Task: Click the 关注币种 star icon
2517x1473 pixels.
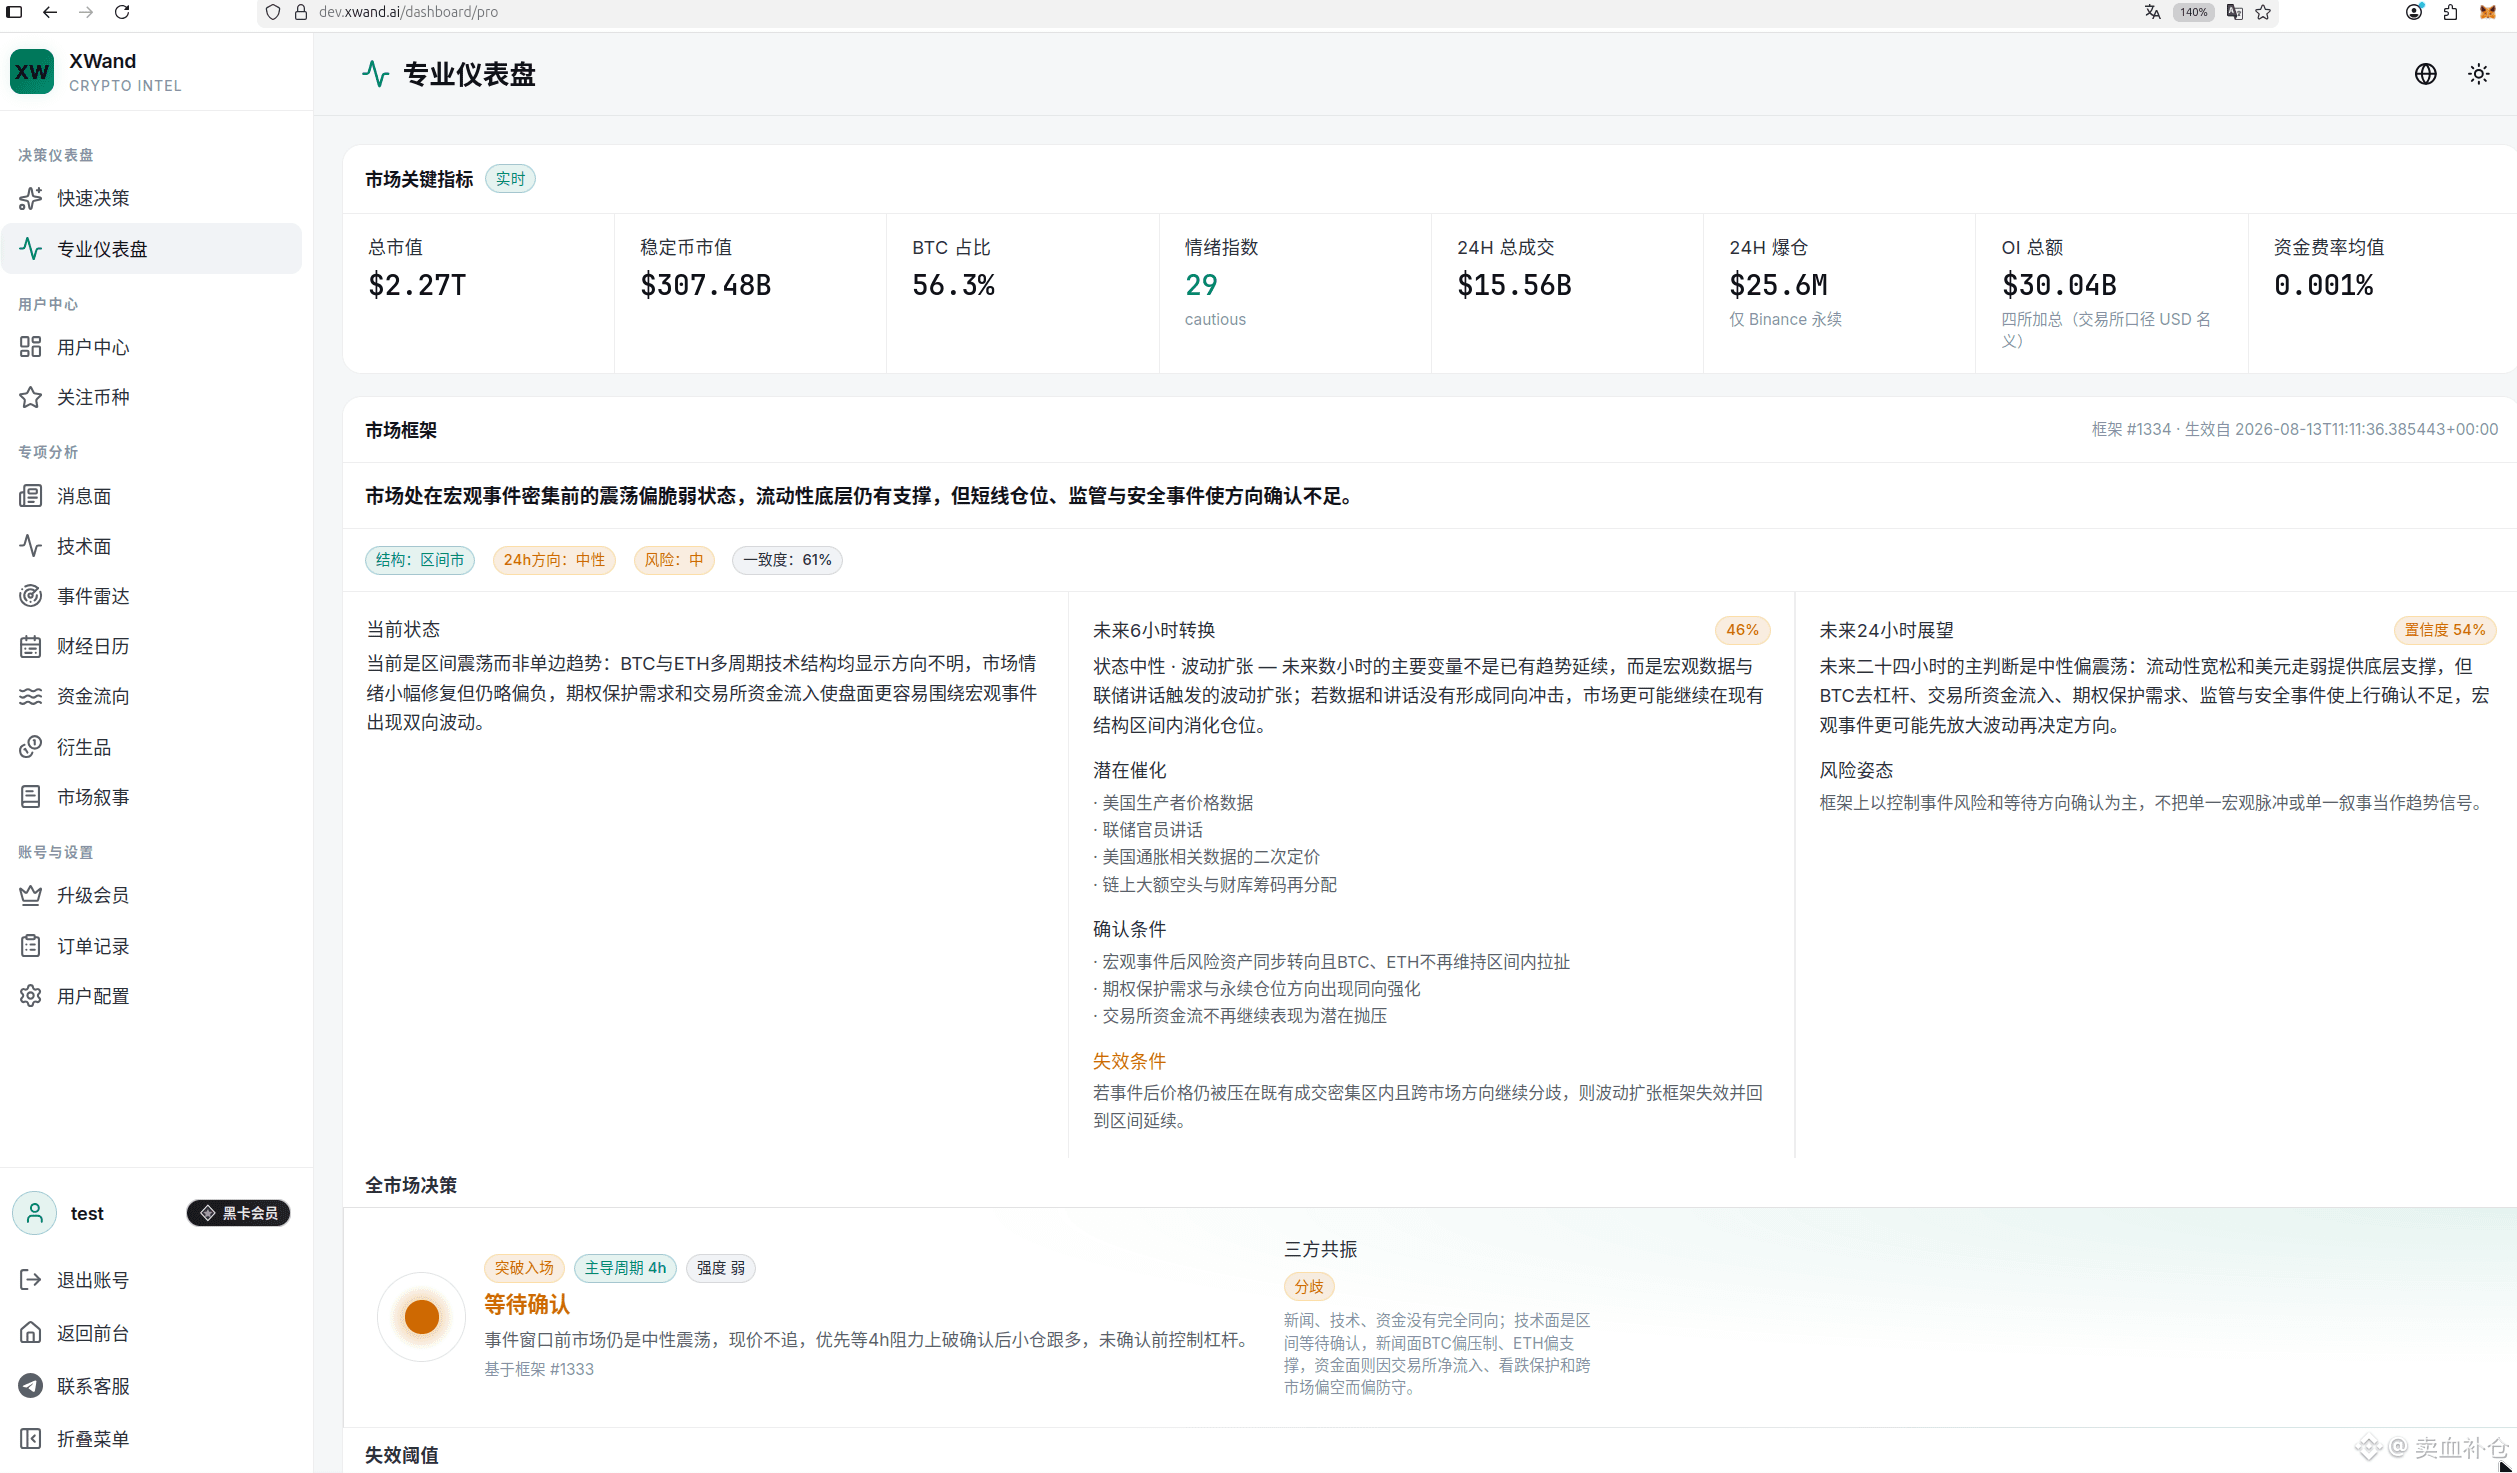Action: coord(31,397)
